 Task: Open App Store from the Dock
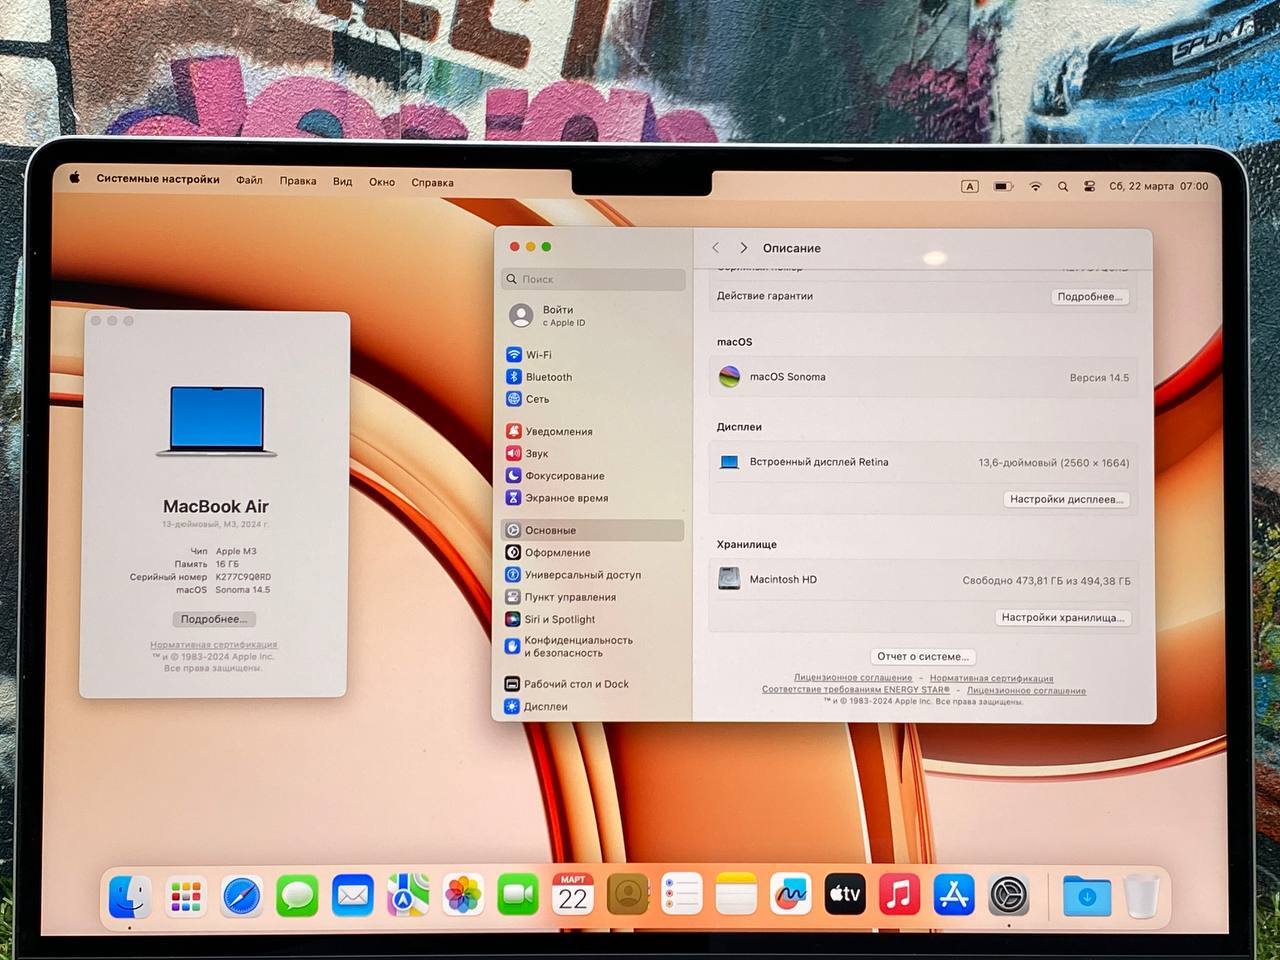point(954,894)
